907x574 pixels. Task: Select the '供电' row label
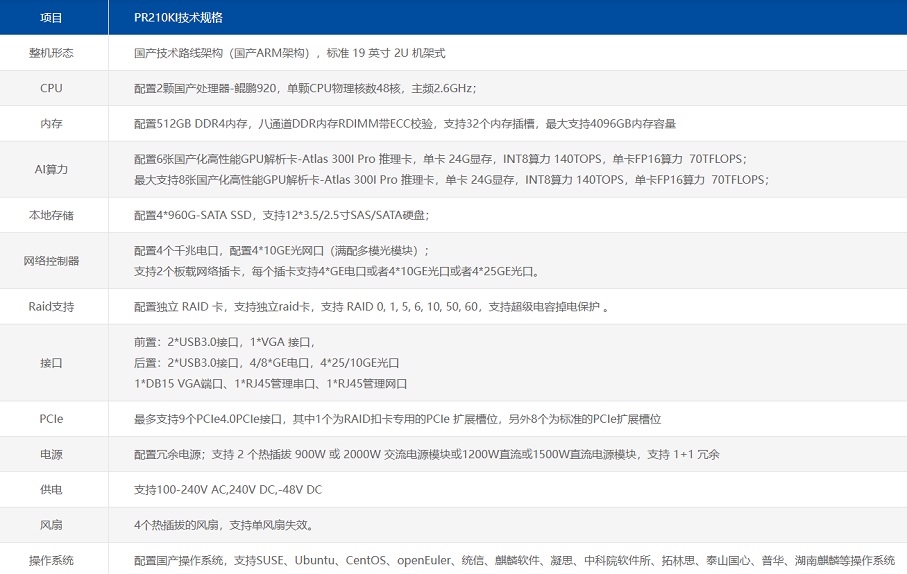coord(51,490)
